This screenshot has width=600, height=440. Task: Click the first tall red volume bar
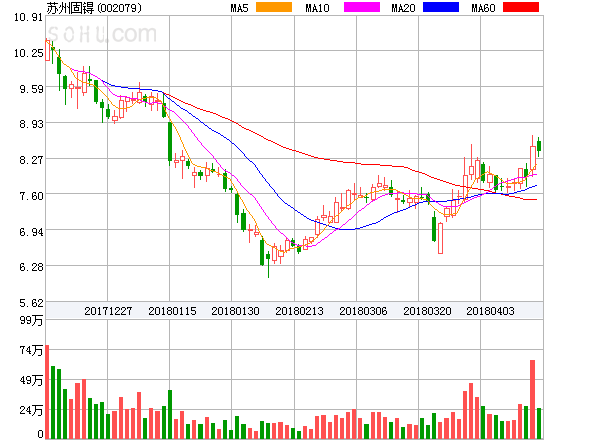click(47, 392)
